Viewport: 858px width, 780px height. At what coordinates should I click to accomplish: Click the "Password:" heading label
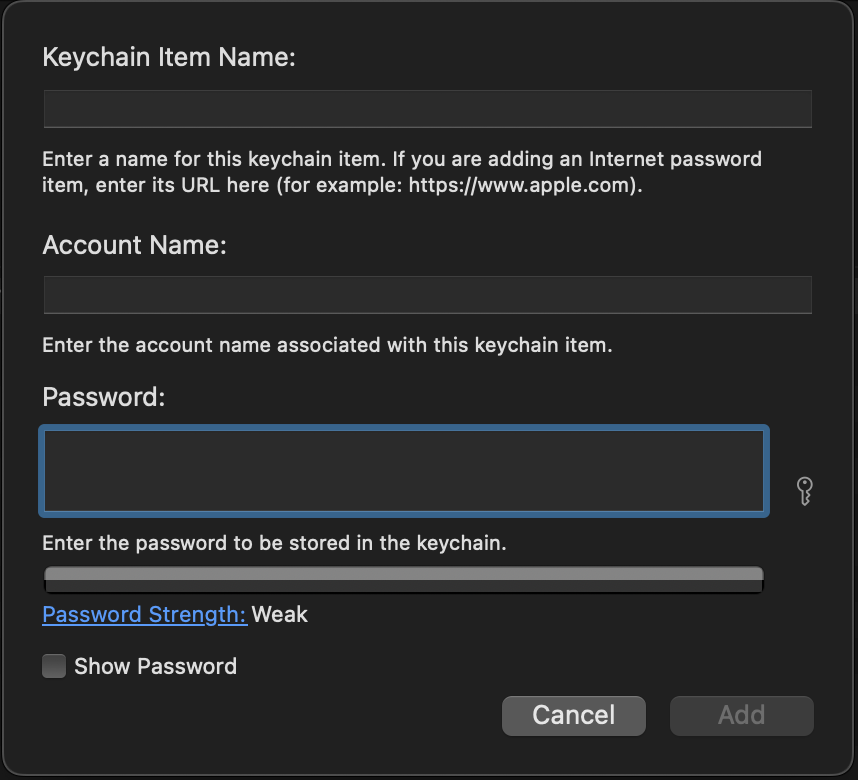coord(103,397)
